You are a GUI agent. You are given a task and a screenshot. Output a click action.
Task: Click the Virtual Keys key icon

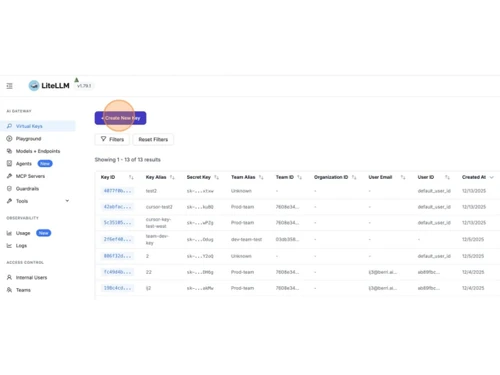coord(9,126)
